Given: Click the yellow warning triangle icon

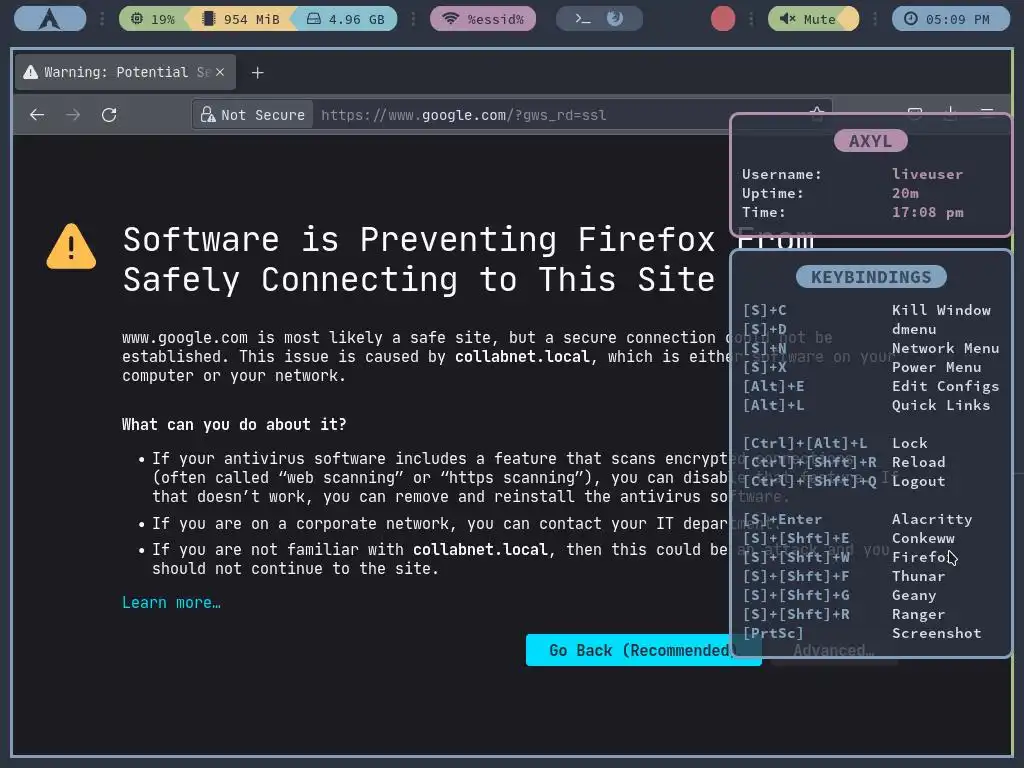Looking at the screenshot, I should click(x=71, y=247).
